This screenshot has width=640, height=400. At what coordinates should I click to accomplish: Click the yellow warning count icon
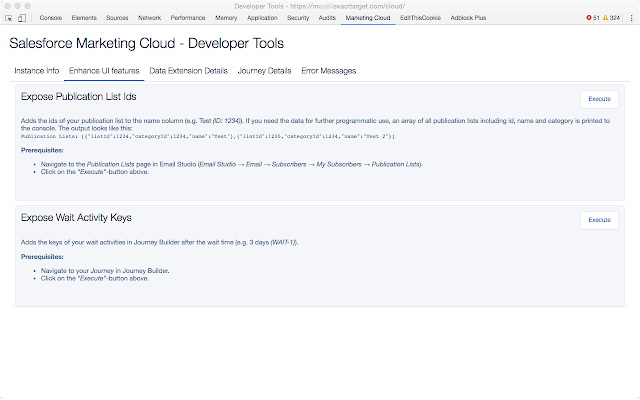[605, 18]
